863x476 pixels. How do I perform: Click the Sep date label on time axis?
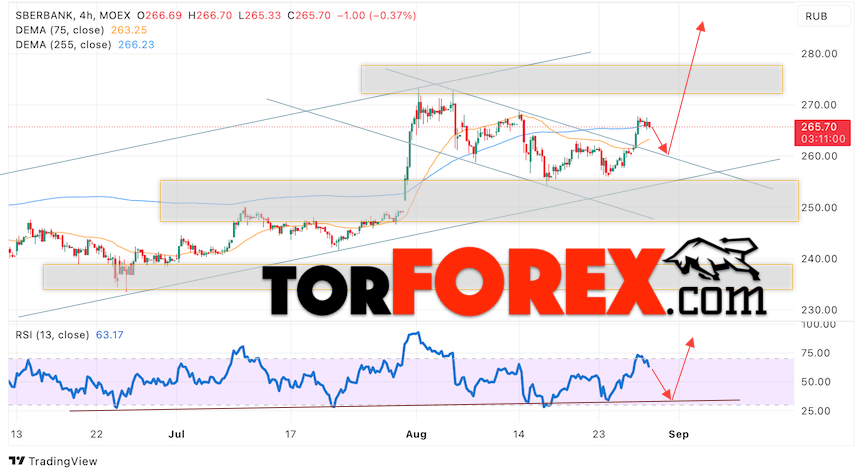679,434
